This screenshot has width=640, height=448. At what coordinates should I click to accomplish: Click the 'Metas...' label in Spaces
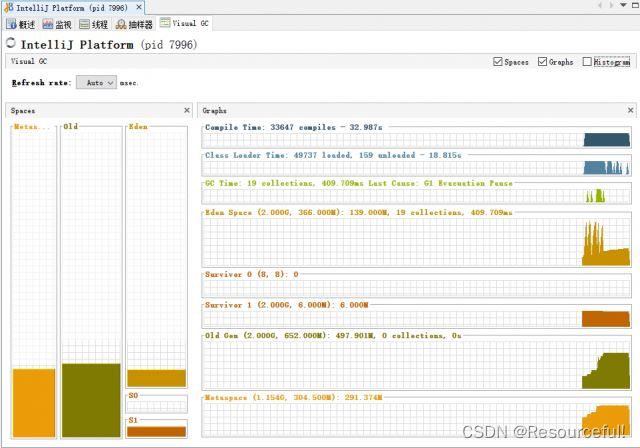pos(32,126)
